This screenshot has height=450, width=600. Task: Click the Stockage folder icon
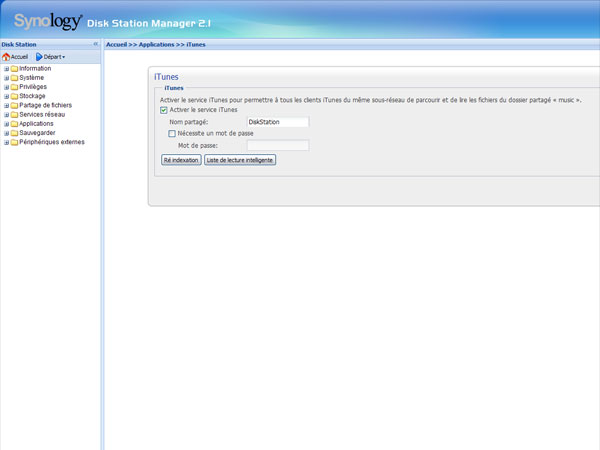[15, 96]
